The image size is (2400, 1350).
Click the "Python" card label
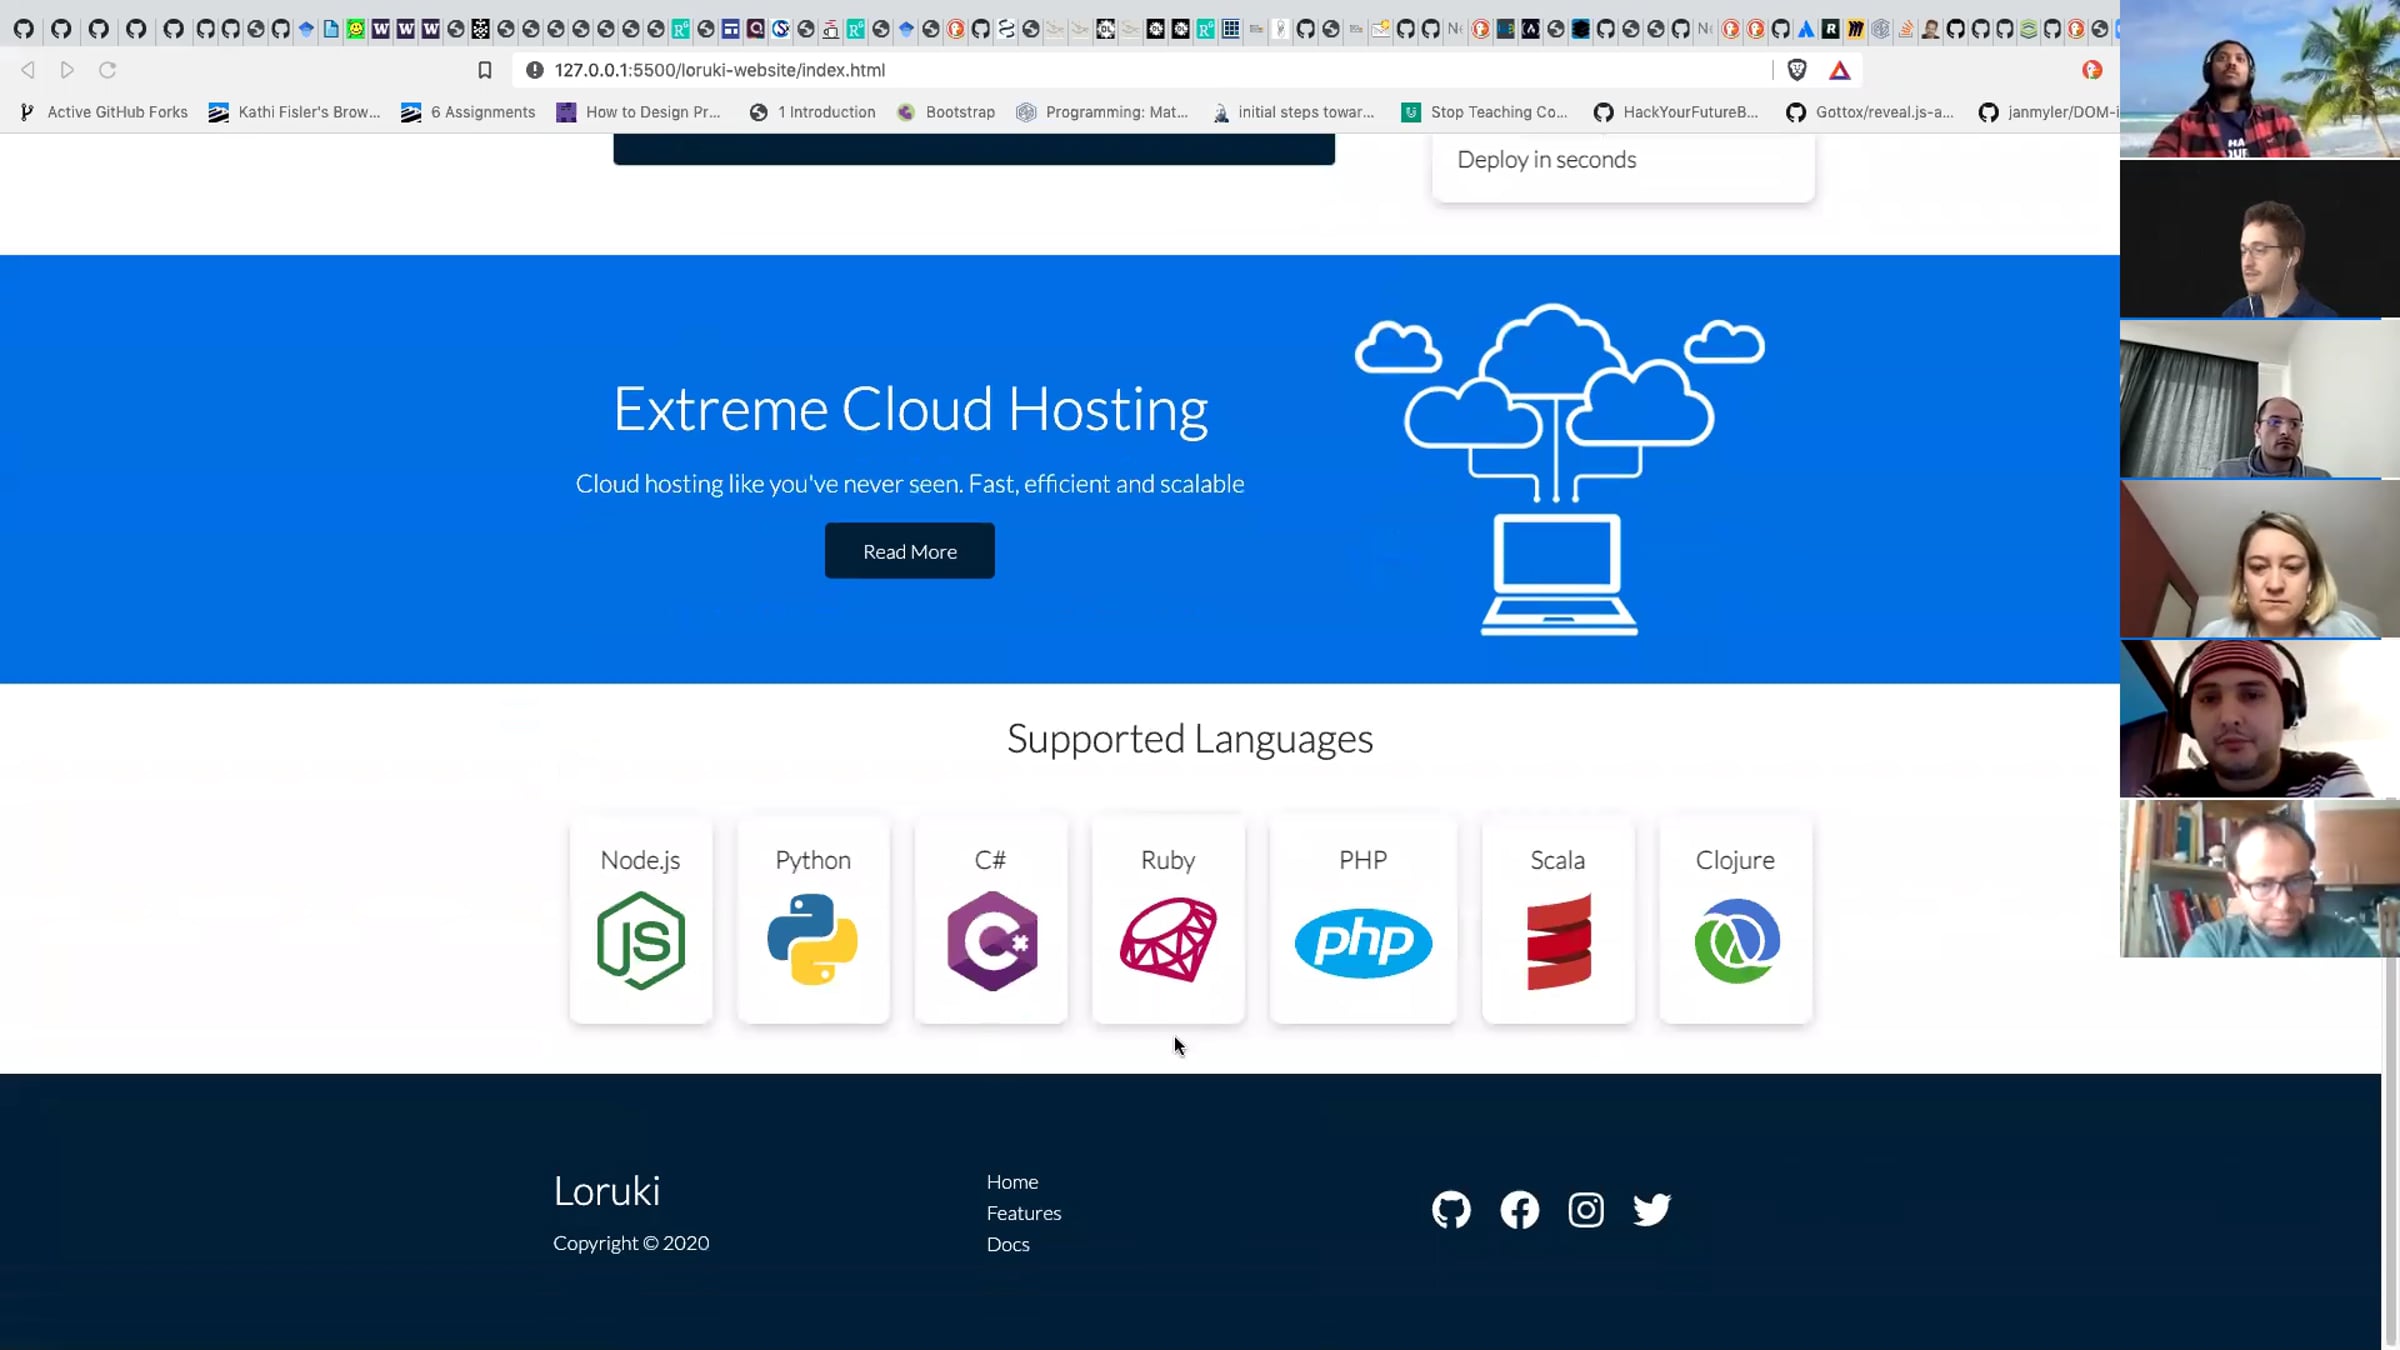click(x=813, y=861)
